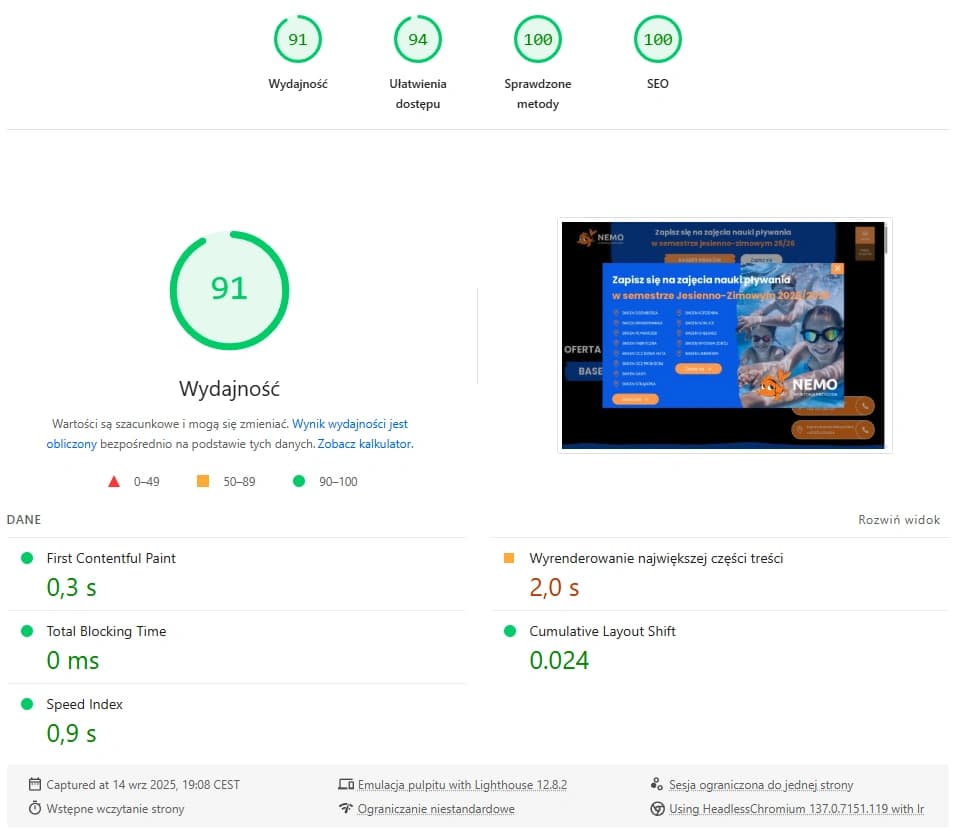Click the Speed Index metric row

click(x=85, y=704)
